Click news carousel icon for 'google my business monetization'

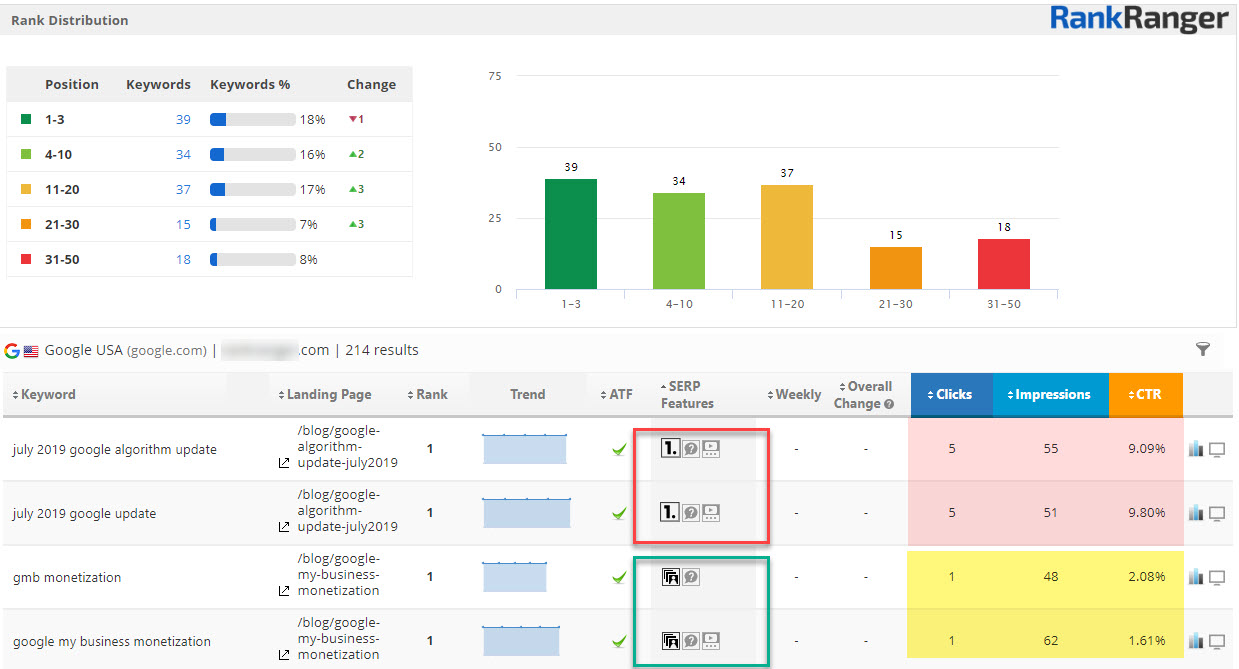pos(670,640)
